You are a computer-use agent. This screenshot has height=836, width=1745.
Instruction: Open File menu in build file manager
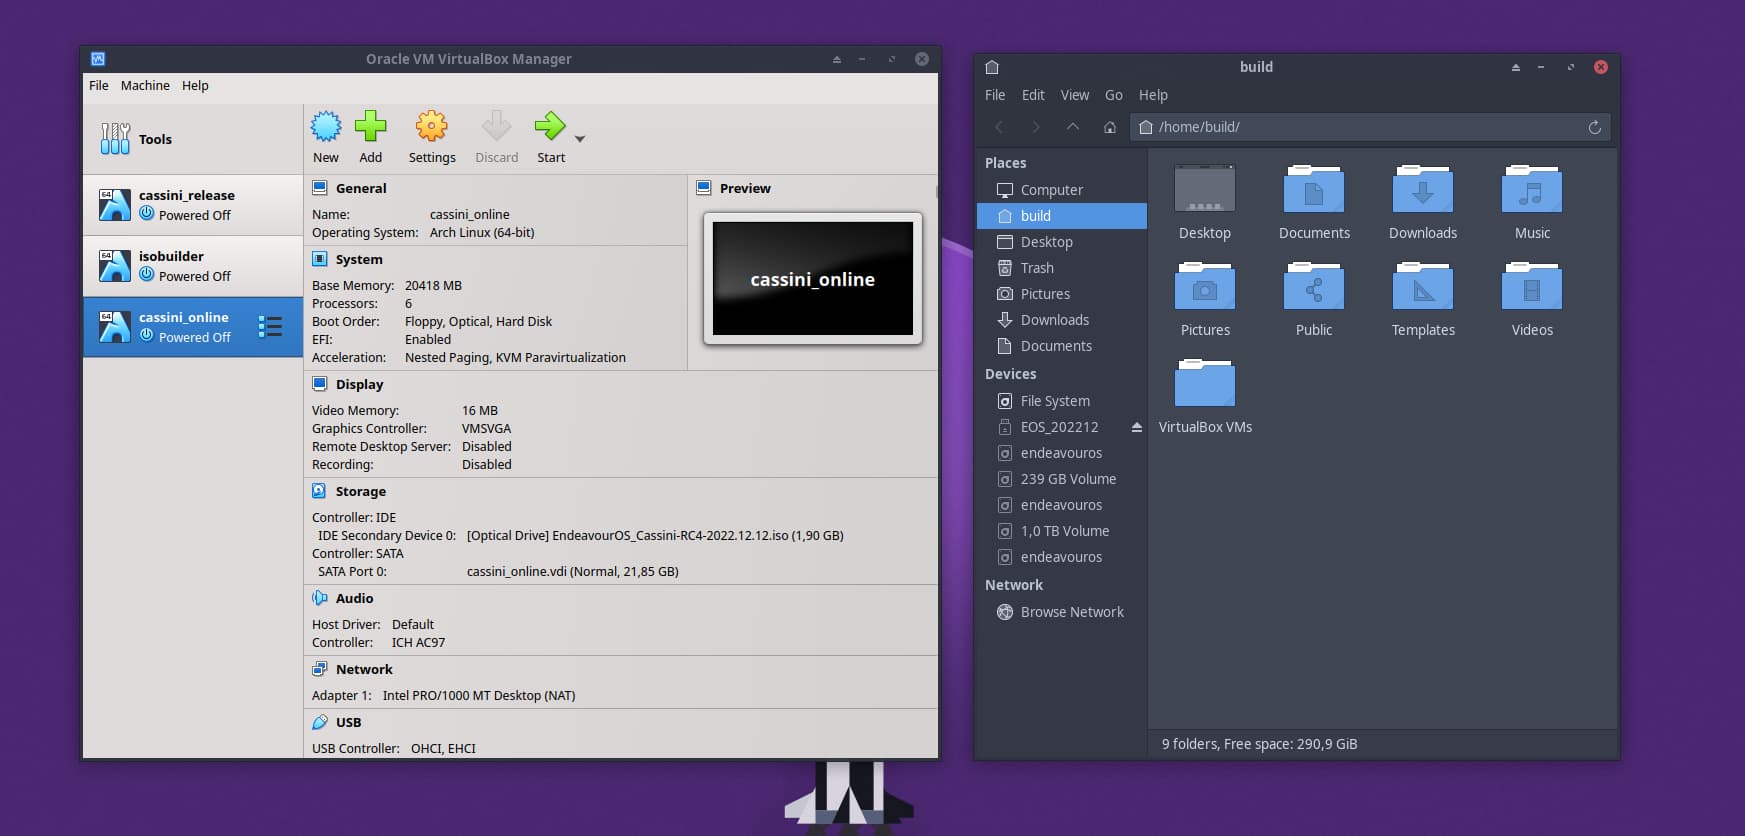coord(995,95)
